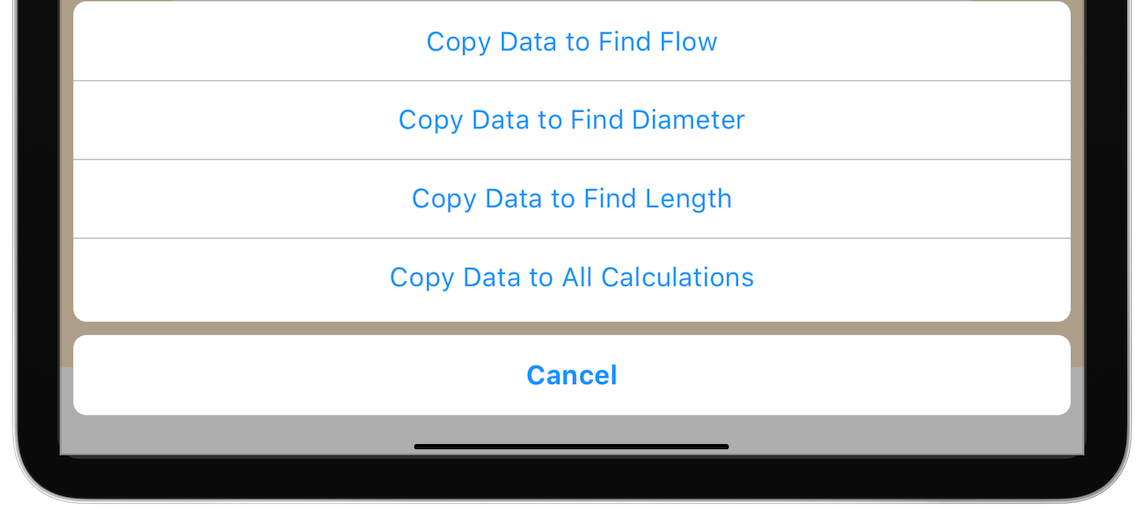The image size is (1144, 516).
Task: Tap the home indicator bar
Action: tap(571, 446)
